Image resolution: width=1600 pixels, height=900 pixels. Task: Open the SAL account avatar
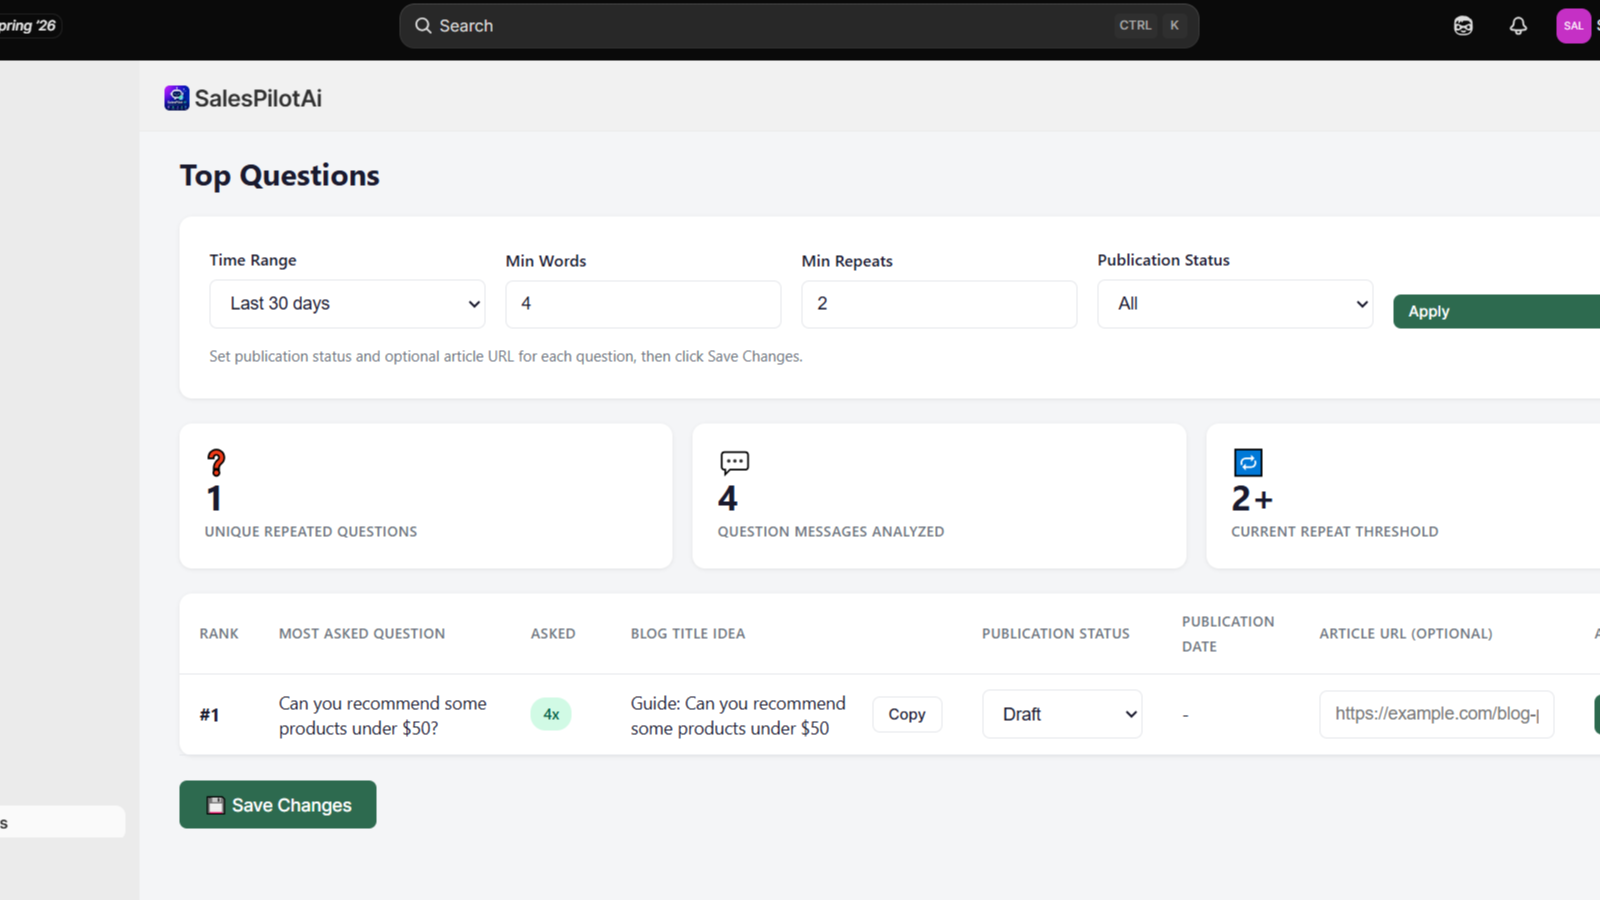1573,26
